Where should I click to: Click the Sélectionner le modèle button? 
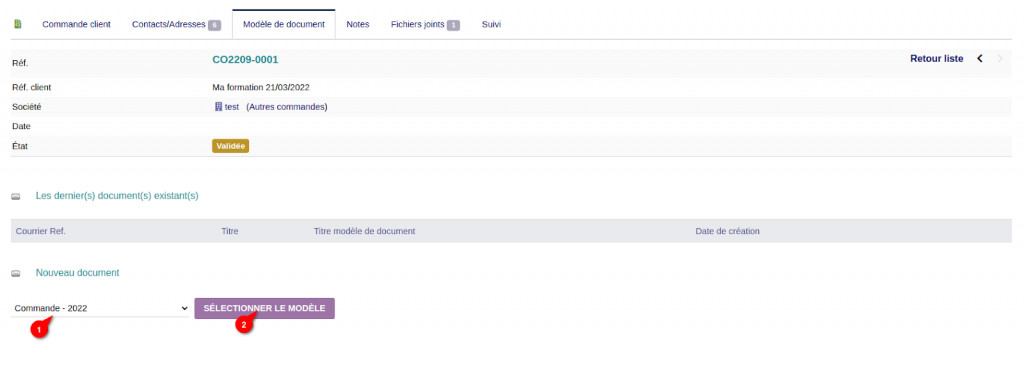click(x=264, y=308)
